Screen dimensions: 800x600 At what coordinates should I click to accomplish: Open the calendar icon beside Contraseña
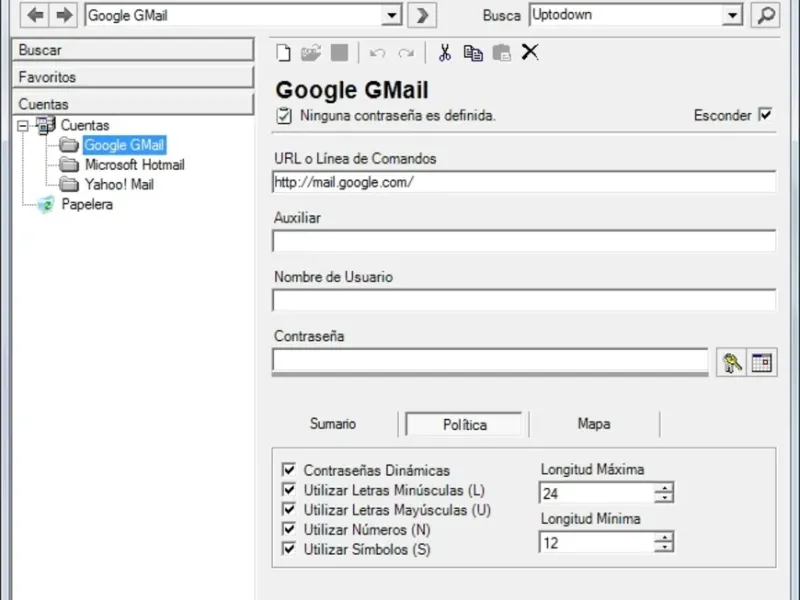[762, 363]
